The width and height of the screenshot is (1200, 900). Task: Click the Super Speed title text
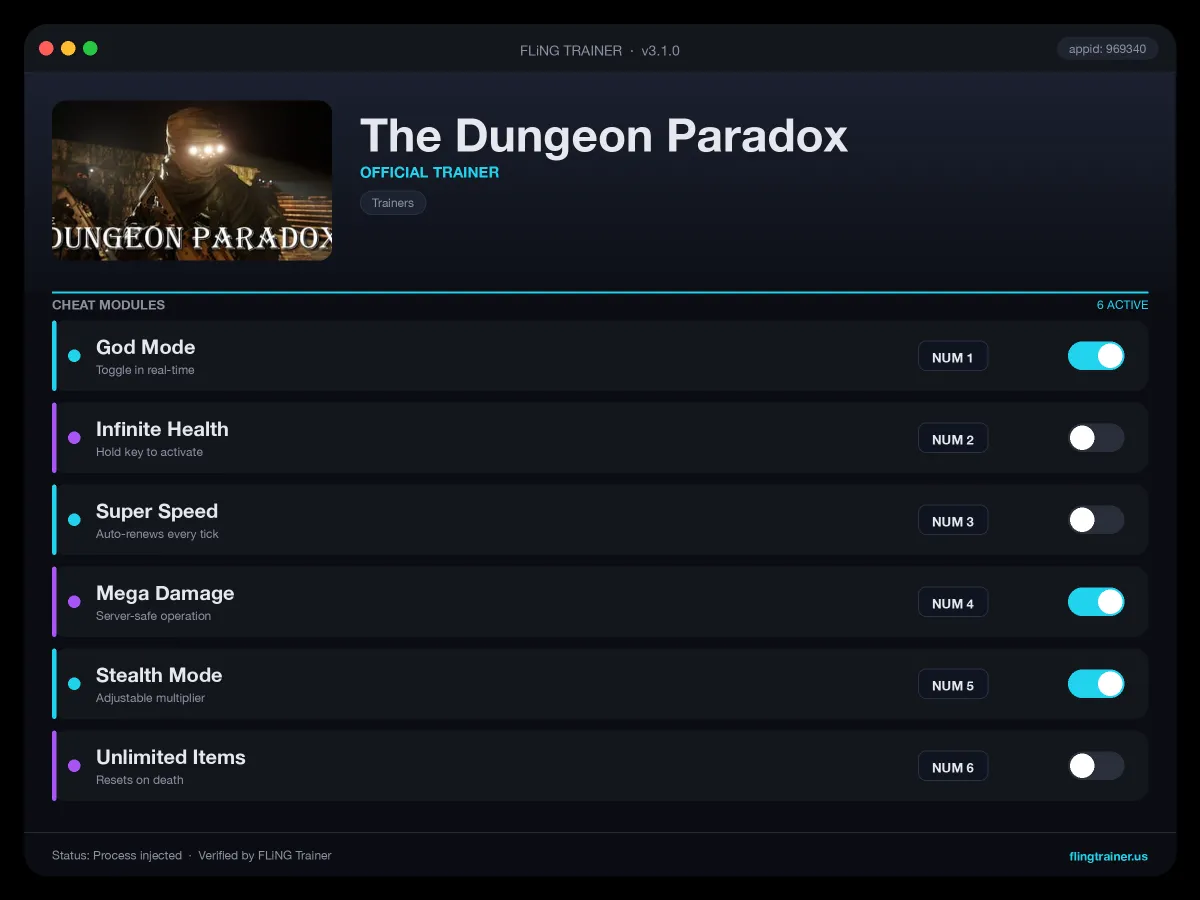(157, 511)
